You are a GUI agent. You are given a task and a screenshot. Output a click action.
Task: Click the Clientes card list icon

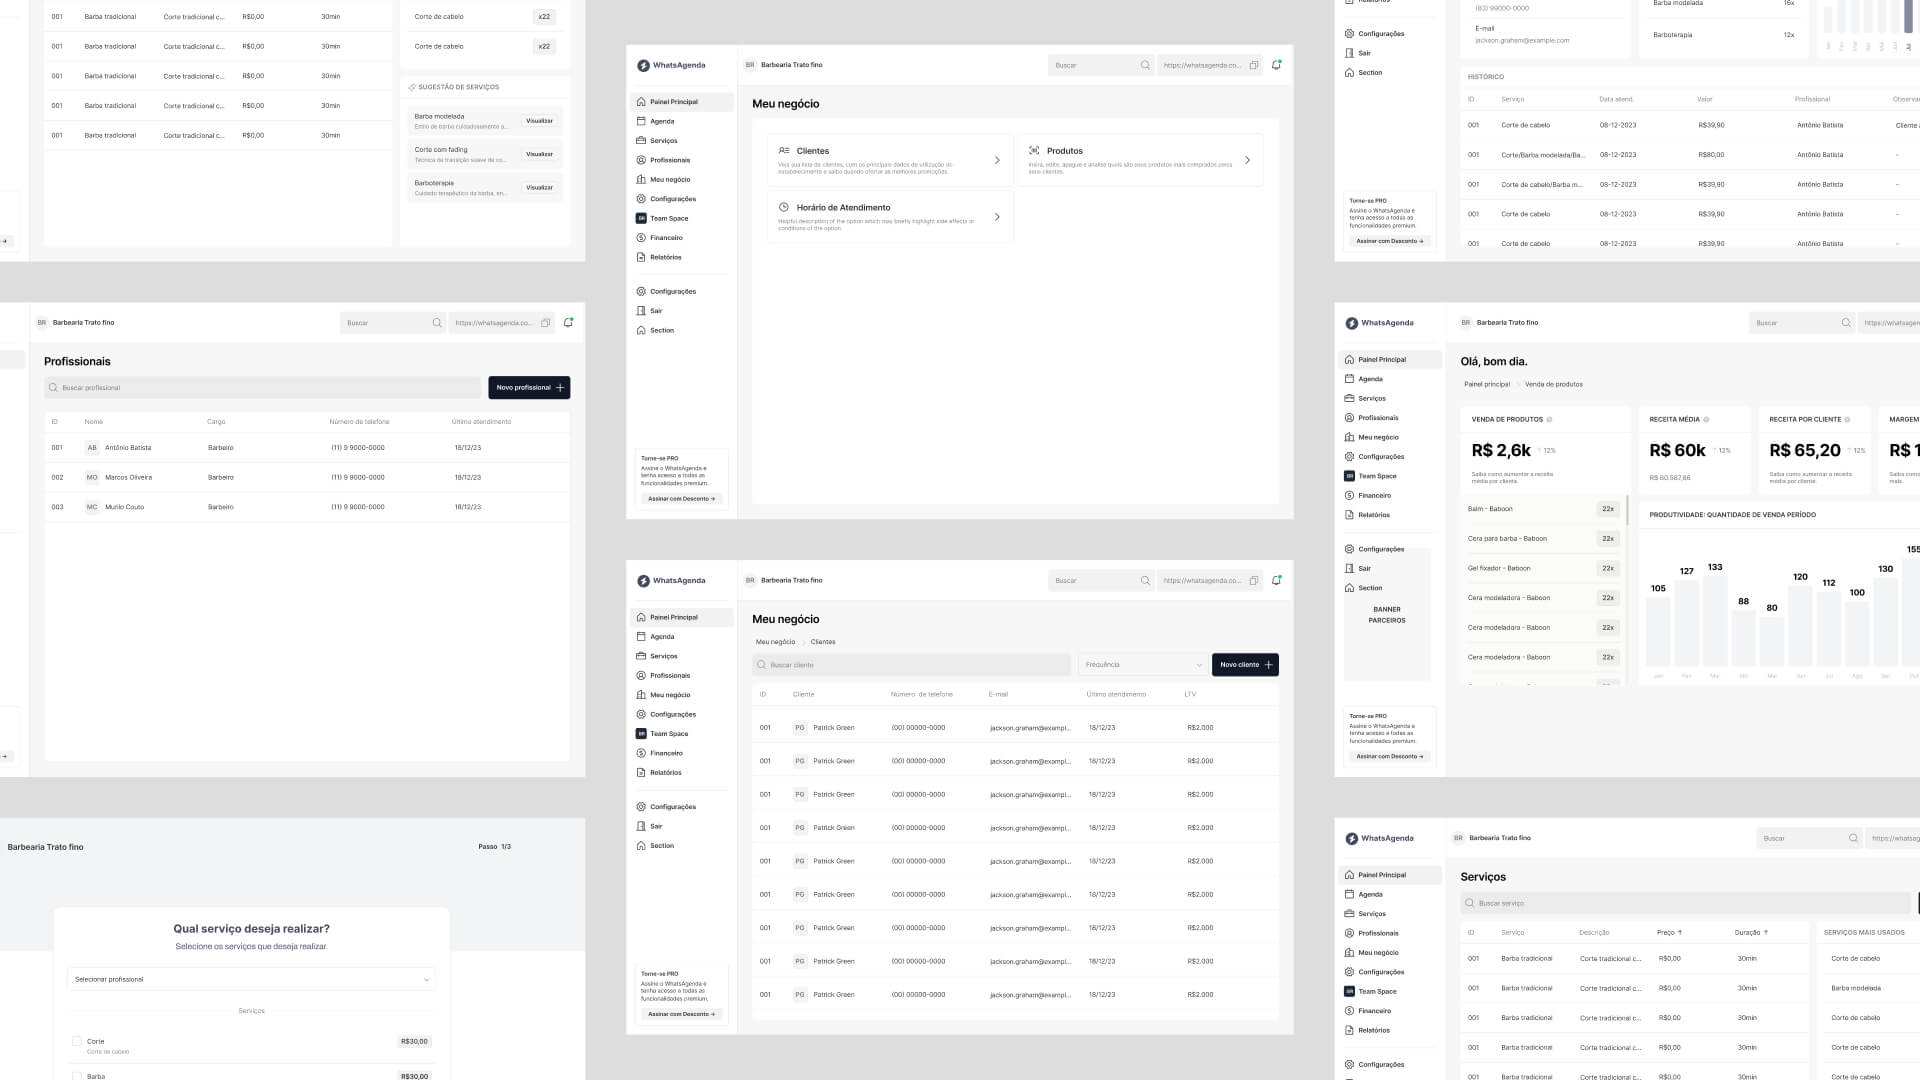[784, 151]
